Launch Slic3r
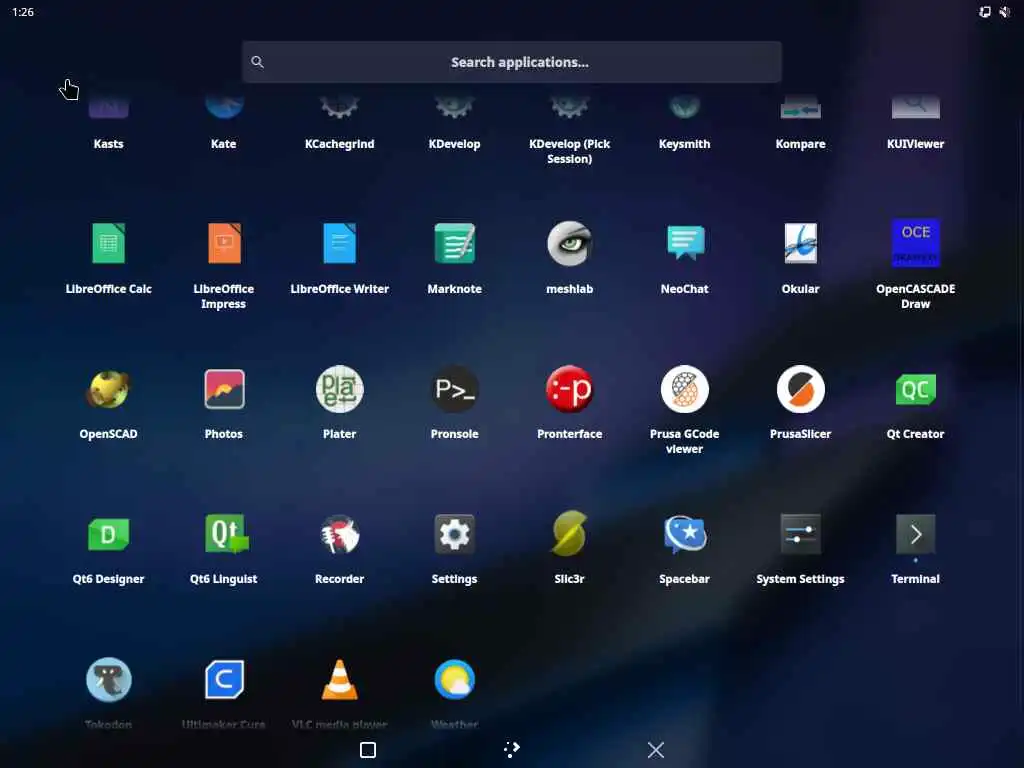 [569, 549]
